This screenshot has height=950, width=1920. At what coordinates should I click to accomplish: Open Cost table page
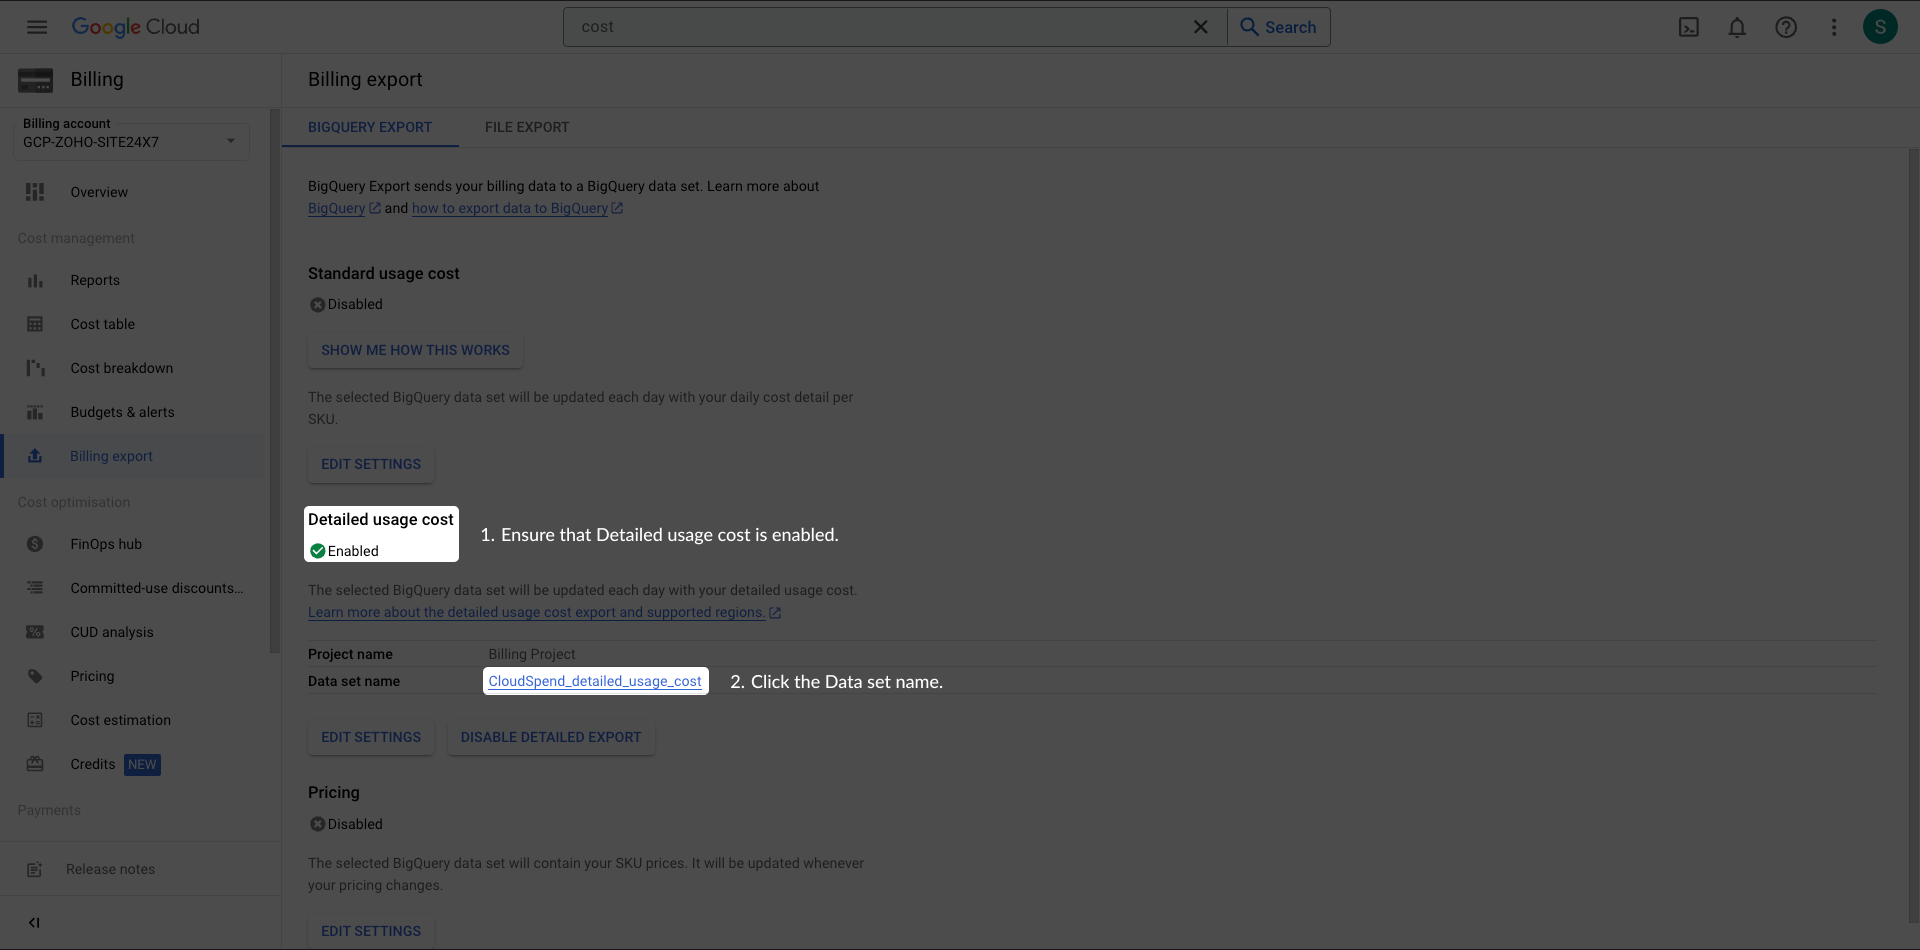pyautogui.click(x=102, y=324)
